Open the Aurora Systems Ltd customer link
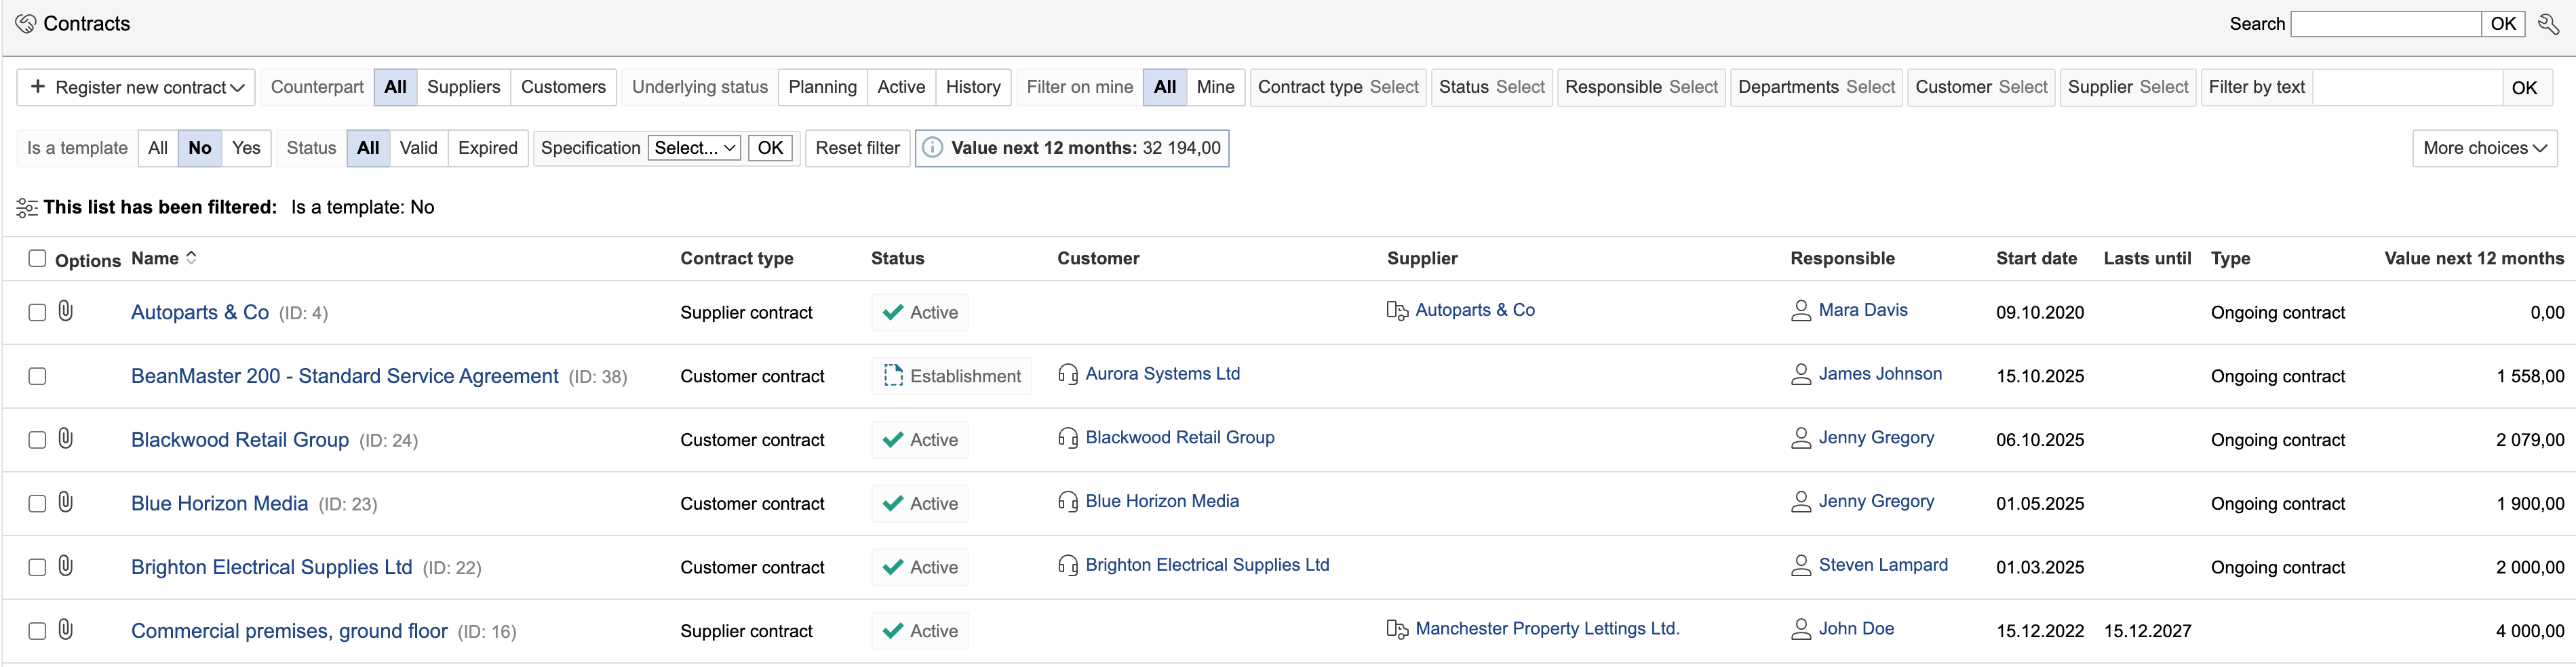This screenshot has height=667, width=2576. click(1162, 374)
